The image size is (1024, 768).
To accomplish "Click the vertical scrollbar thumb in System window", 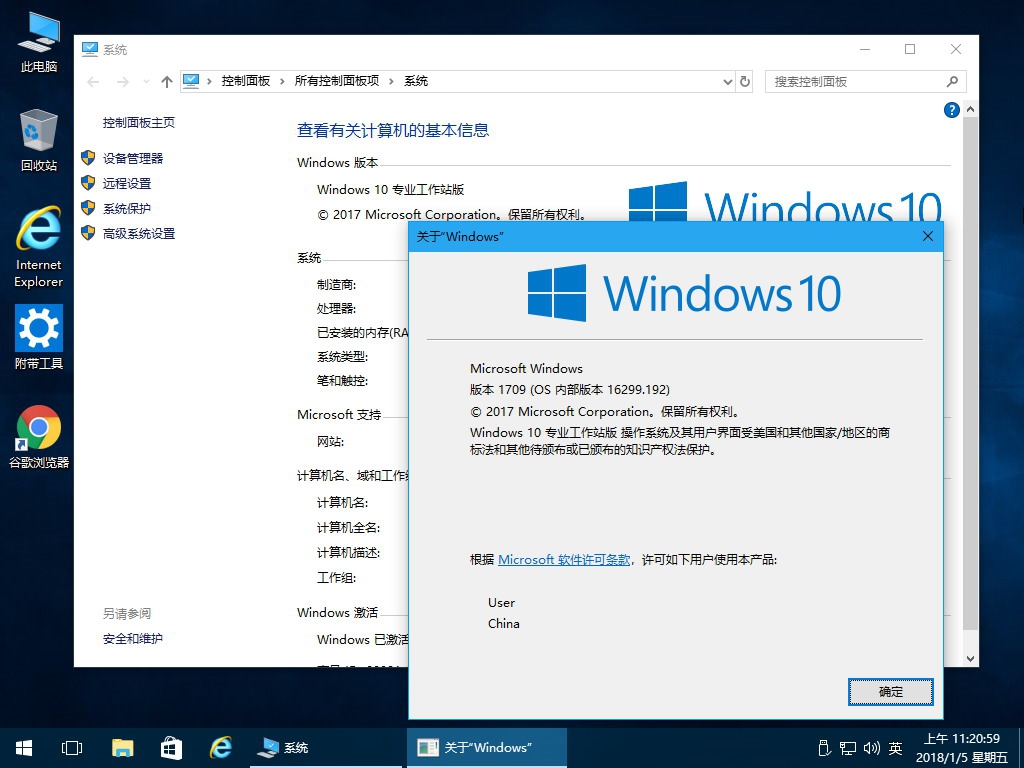I will (970, 374).
